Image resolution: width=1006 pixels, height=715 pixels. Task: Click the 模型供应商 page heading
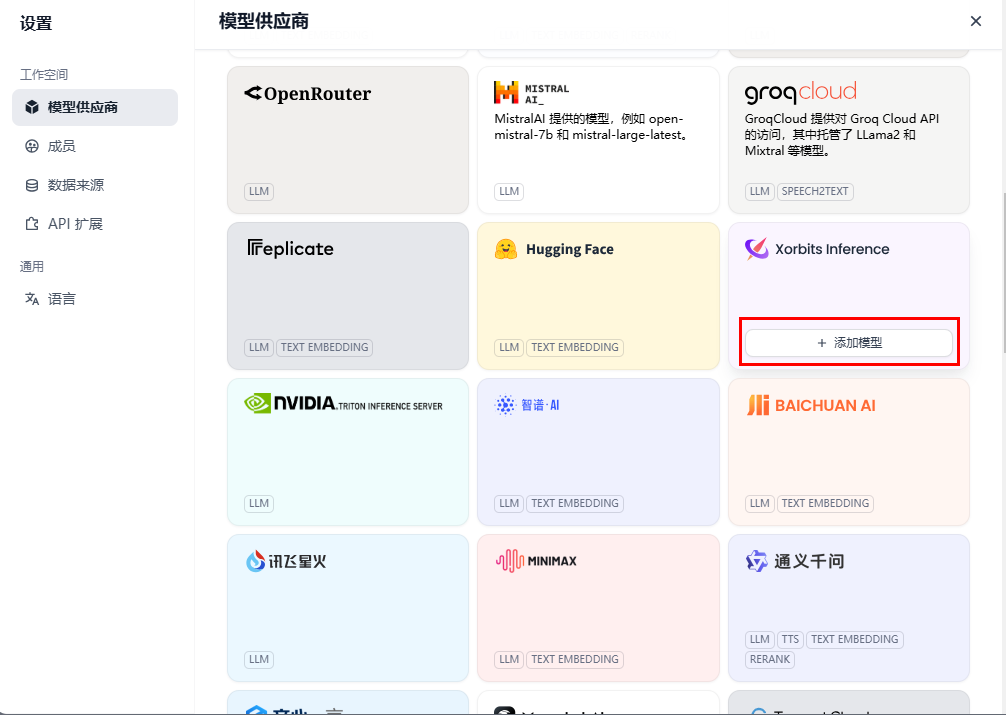click(264, 21)
